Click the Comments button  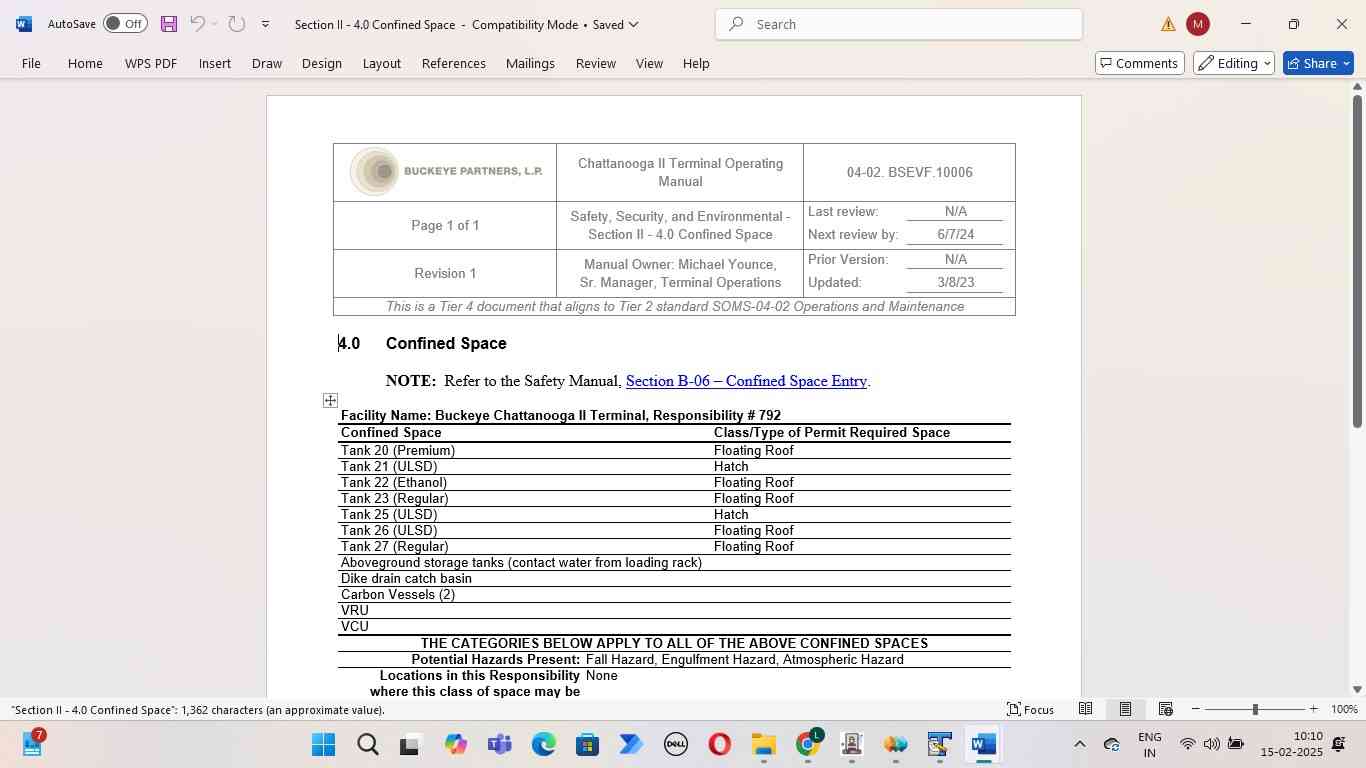[1139, 63]
